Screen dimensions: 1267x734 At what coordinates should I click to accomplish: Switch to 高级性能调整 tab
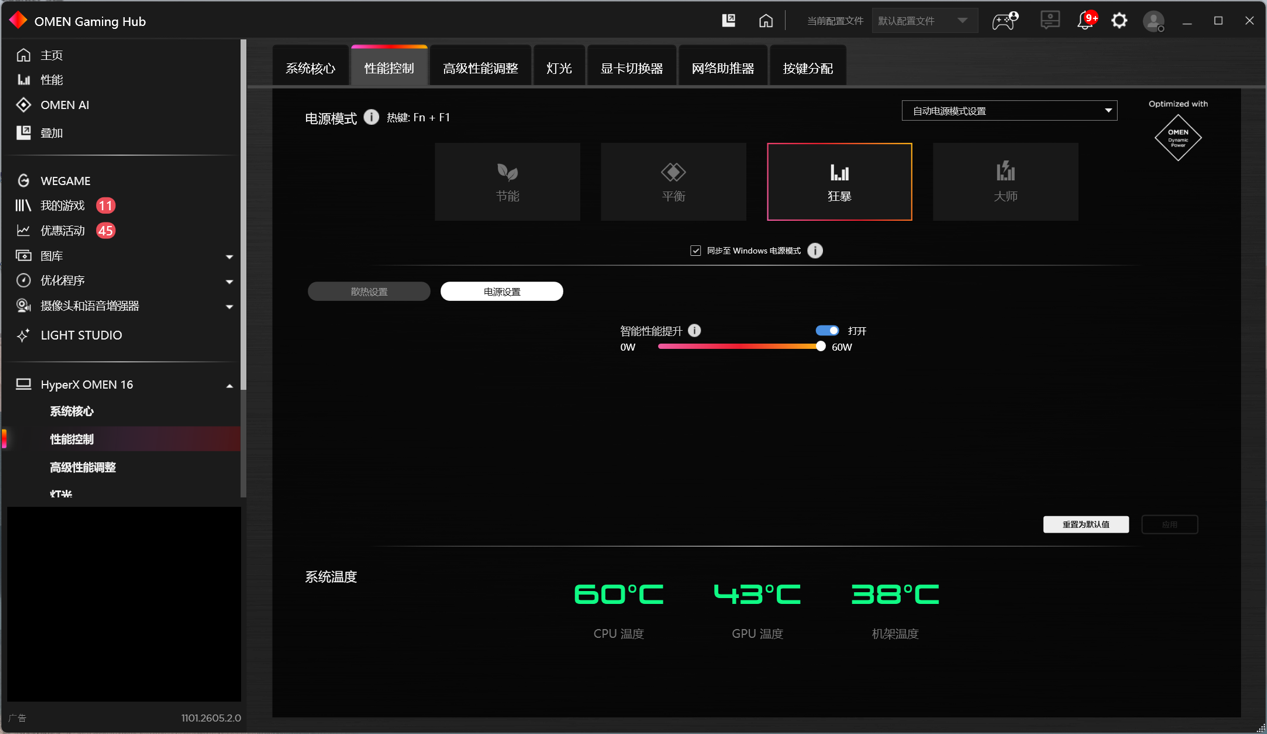(x=480, y=68)
